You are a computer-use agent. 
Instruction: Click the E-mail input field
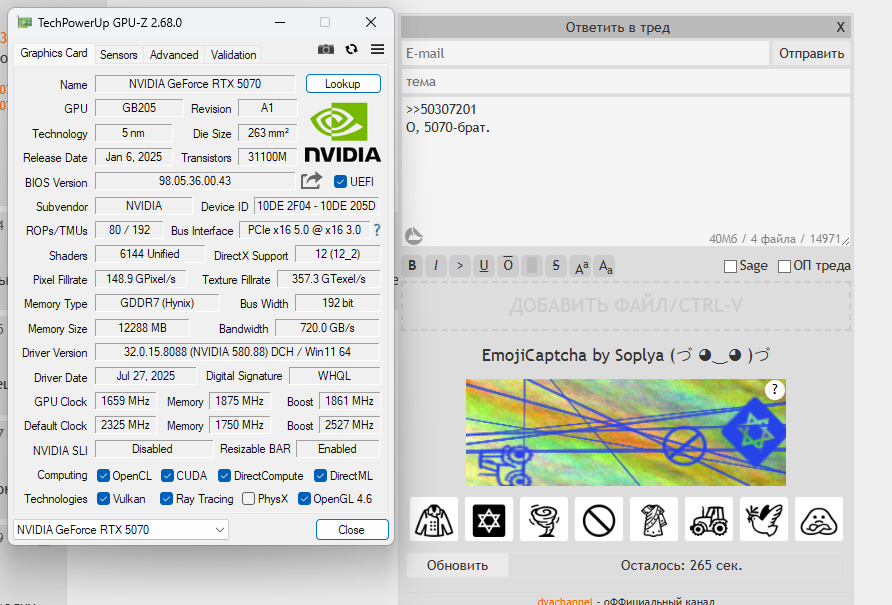pos(585,53)
